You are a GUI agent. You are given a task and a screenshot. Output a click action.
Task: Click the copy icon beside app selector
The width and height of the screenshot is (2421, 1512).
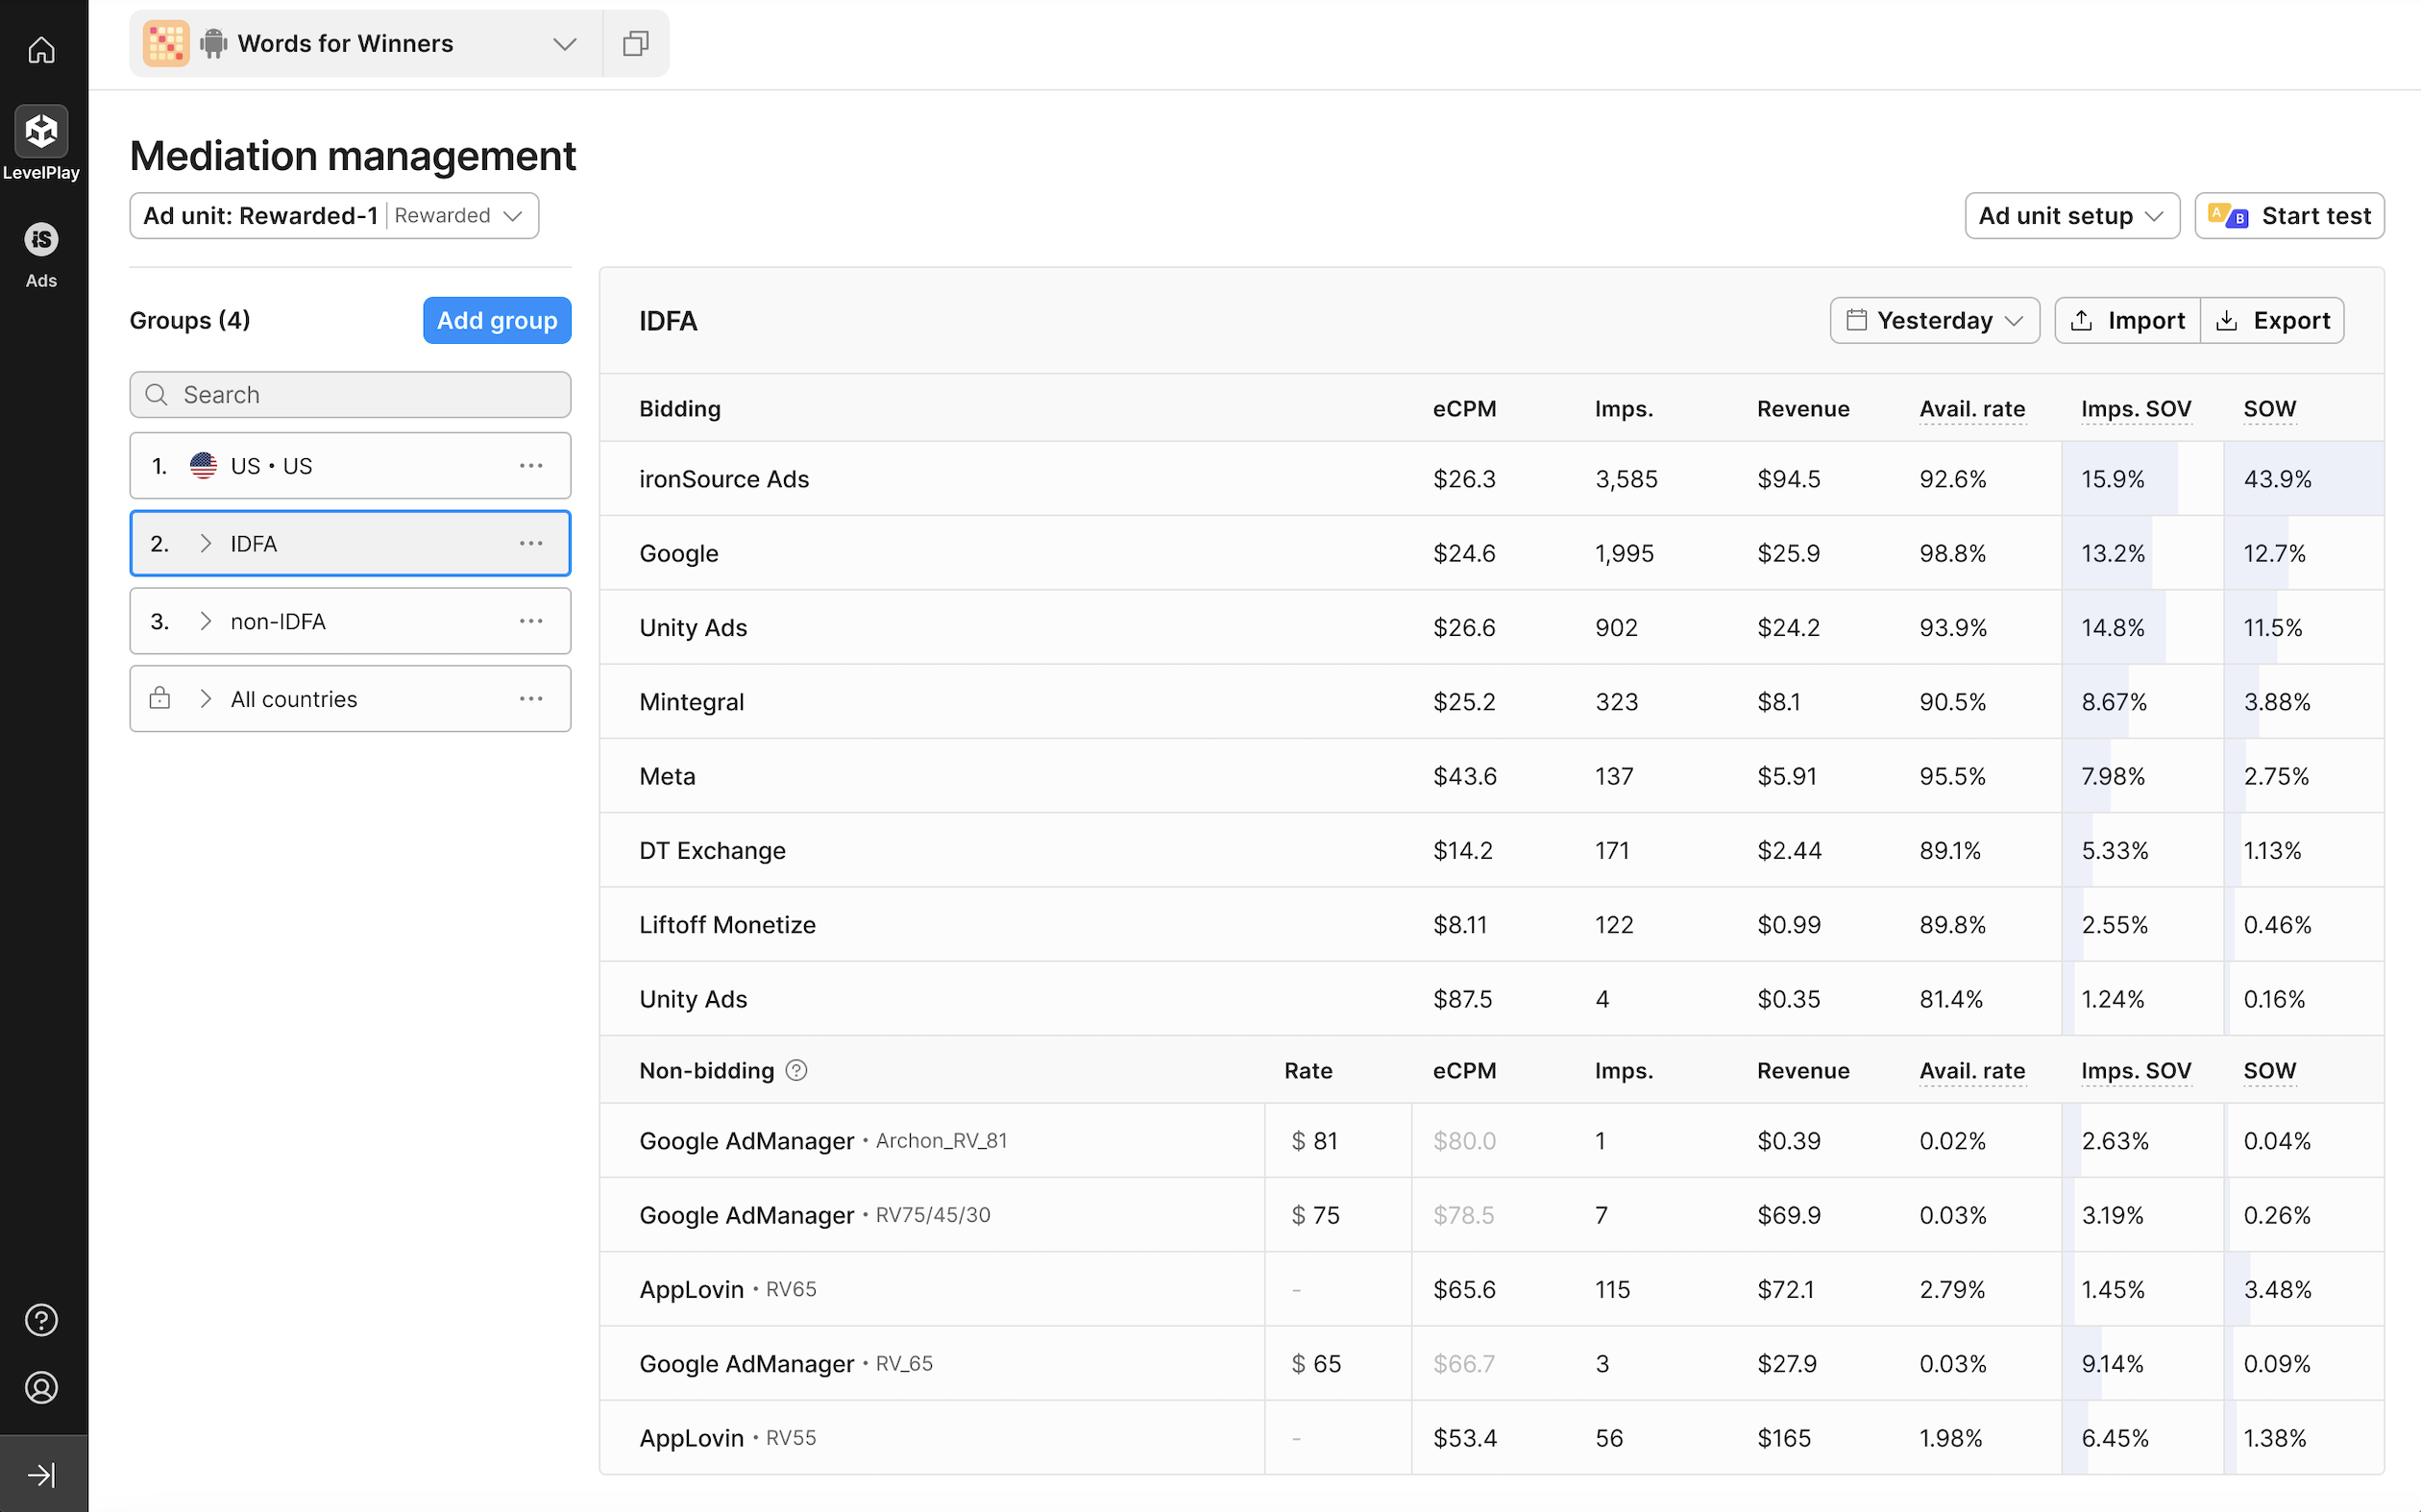[x=636, y=43]
